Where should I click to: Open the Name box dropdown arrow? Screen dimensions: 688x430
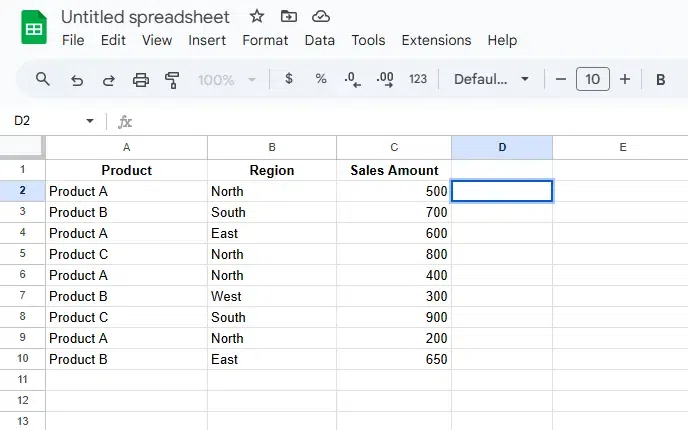90,121
